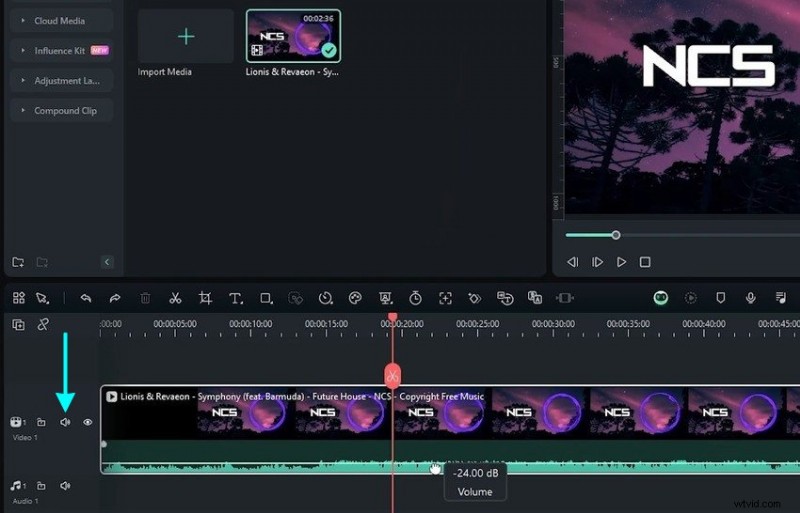
Task: Step to the previous frame
Action: click(573, 262)
